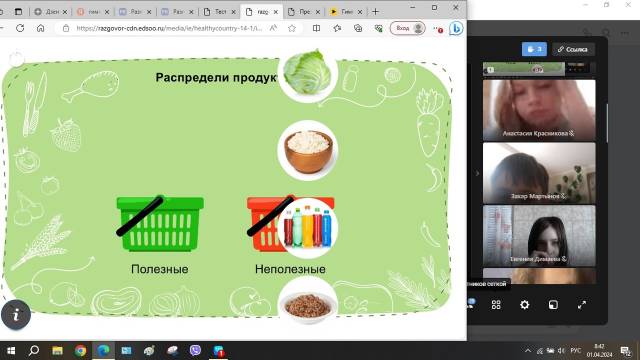Switch to grid view in the call
The width and height of the screenshot is (640, 360).
pyautogui.click(x=496, y=305)
